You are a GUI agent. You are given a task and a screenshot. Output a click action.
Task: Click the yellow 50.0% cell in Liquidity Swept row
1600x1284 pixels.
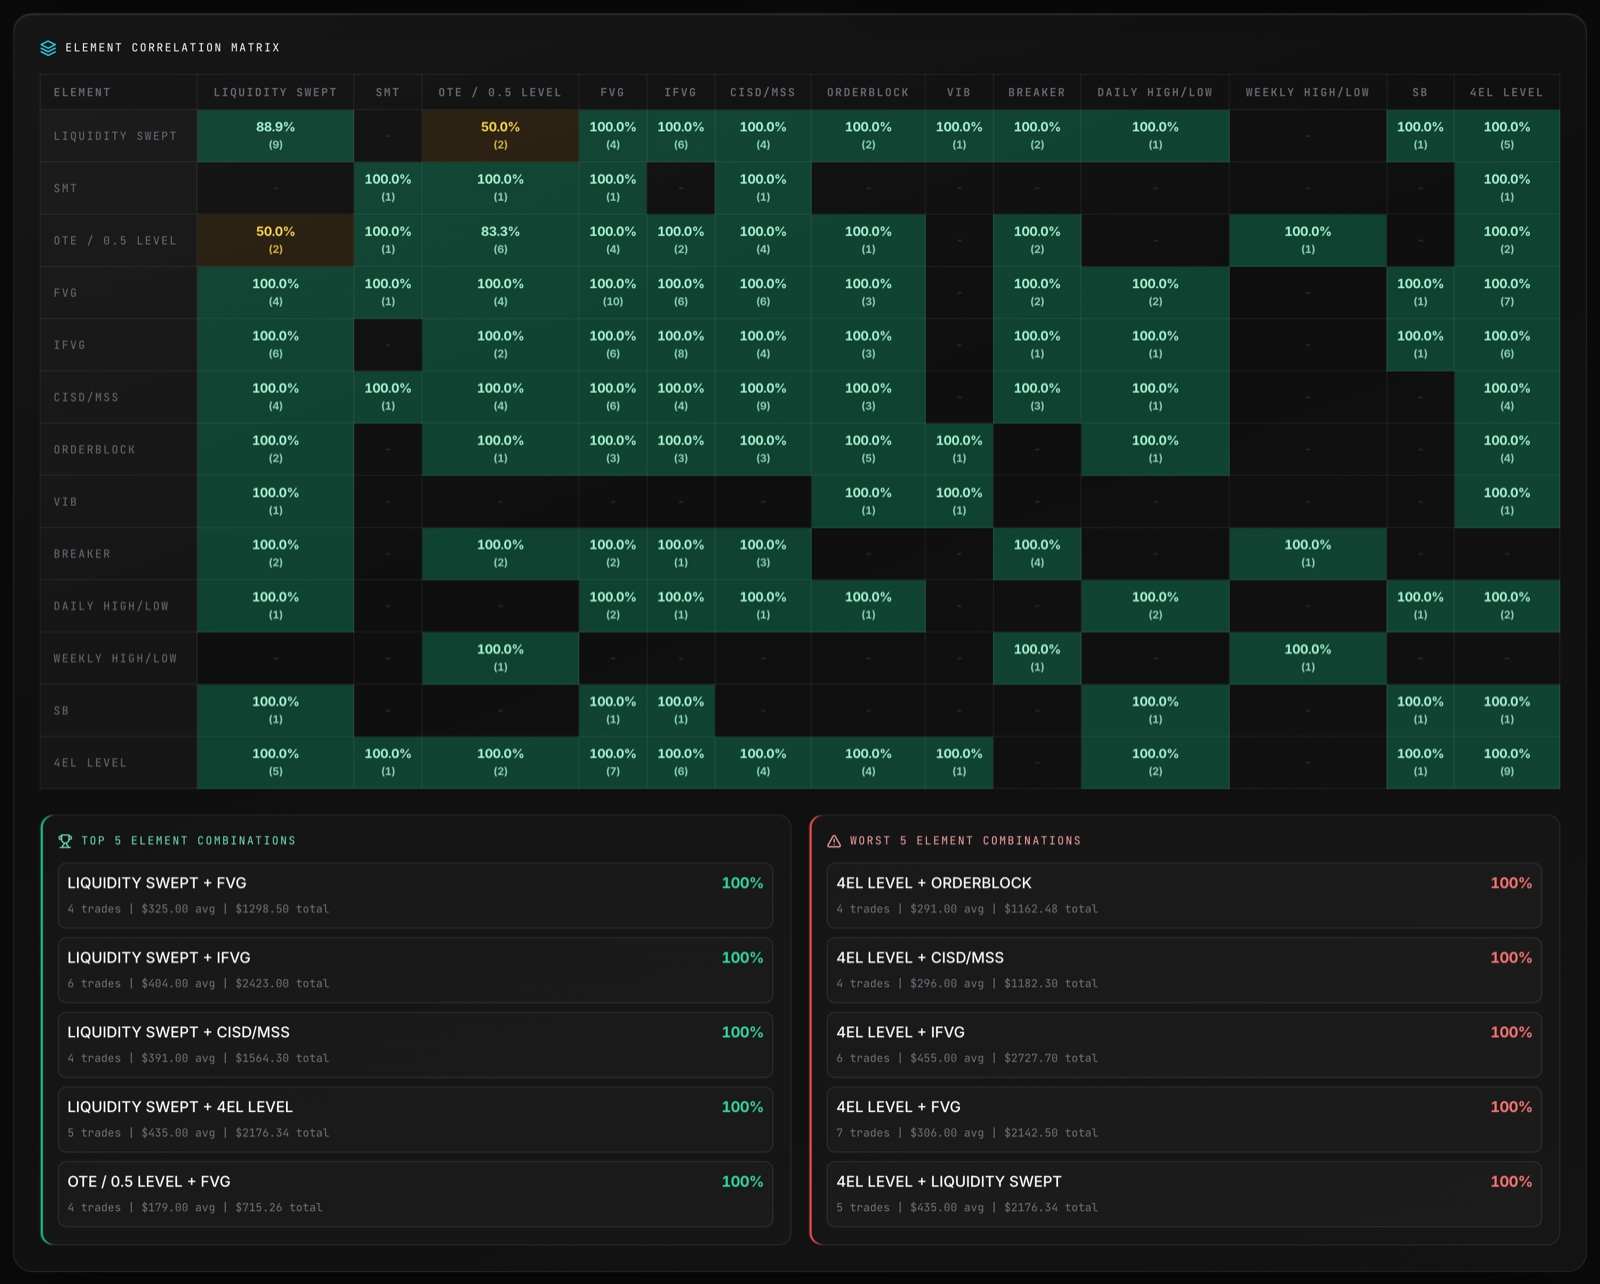[x=500, y=136]
